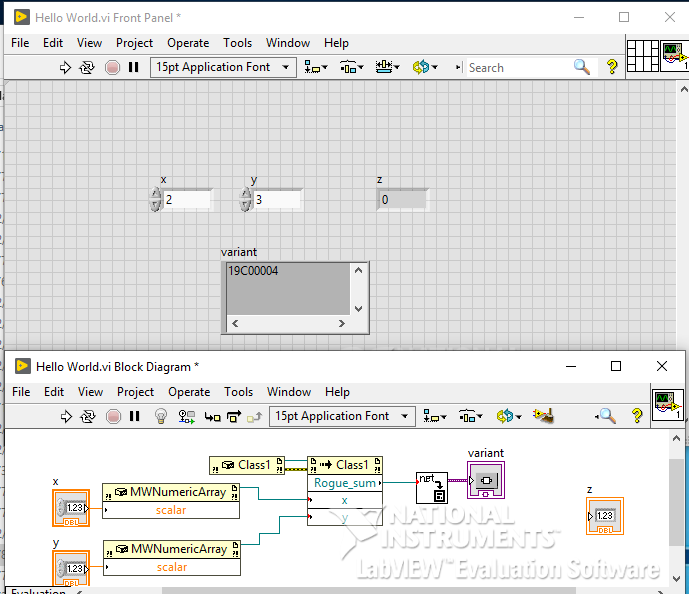
Task: Select the variant indicator terminal
Action: (x=486, y=480)
